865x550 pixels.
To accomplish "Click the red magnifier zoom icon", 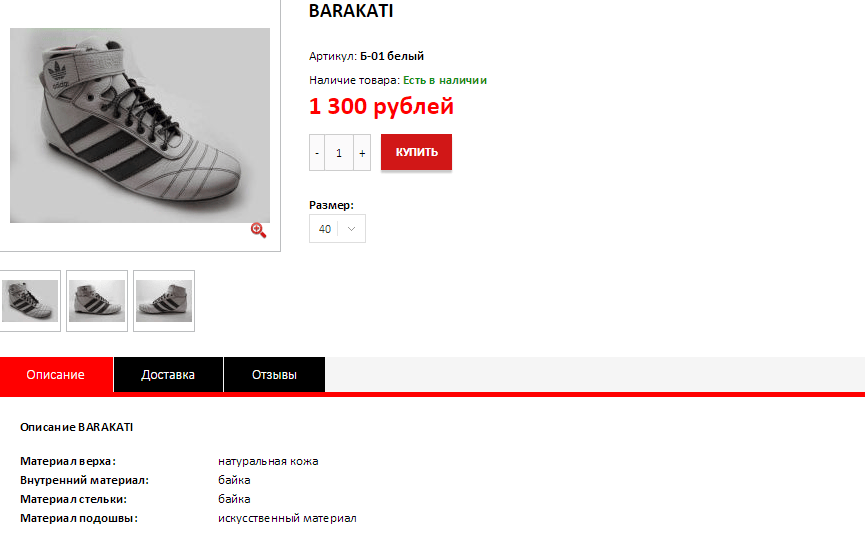I will click(x=258, y=230).
